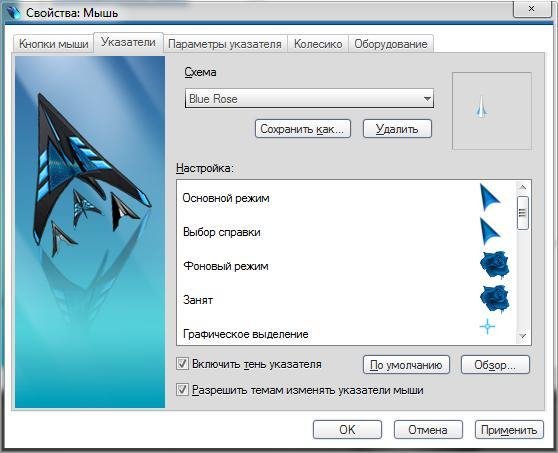Viewport: 558px width, 453px height.
Task: Click the list's scroll down arrow
Action: 523,336
